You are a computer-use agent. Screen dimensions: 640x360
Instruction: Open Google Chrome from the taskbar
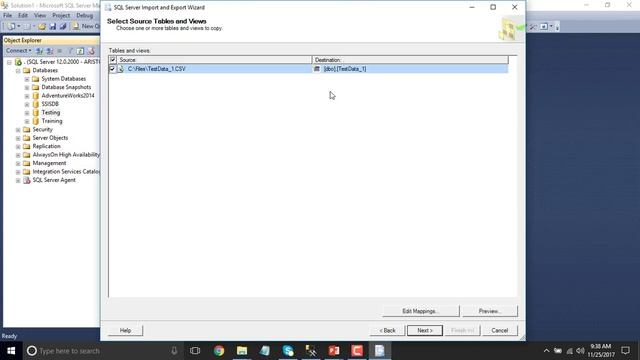(x=219, y=351)
